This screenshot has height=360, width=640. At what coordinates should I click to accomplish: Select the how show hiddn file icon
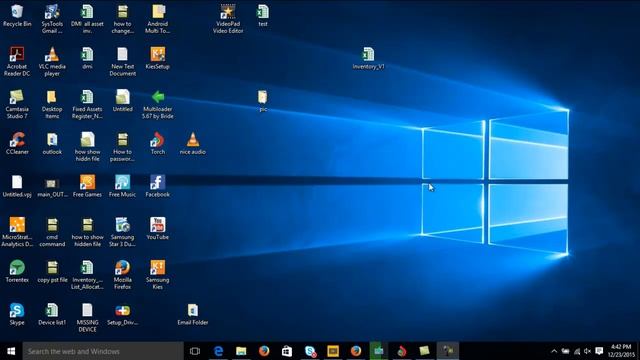coord(87,147)
